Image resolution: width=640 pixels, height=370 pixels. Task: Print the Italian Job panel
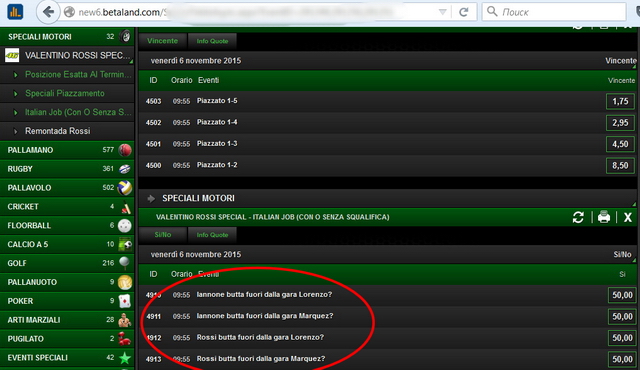click(x=604, y=217)
